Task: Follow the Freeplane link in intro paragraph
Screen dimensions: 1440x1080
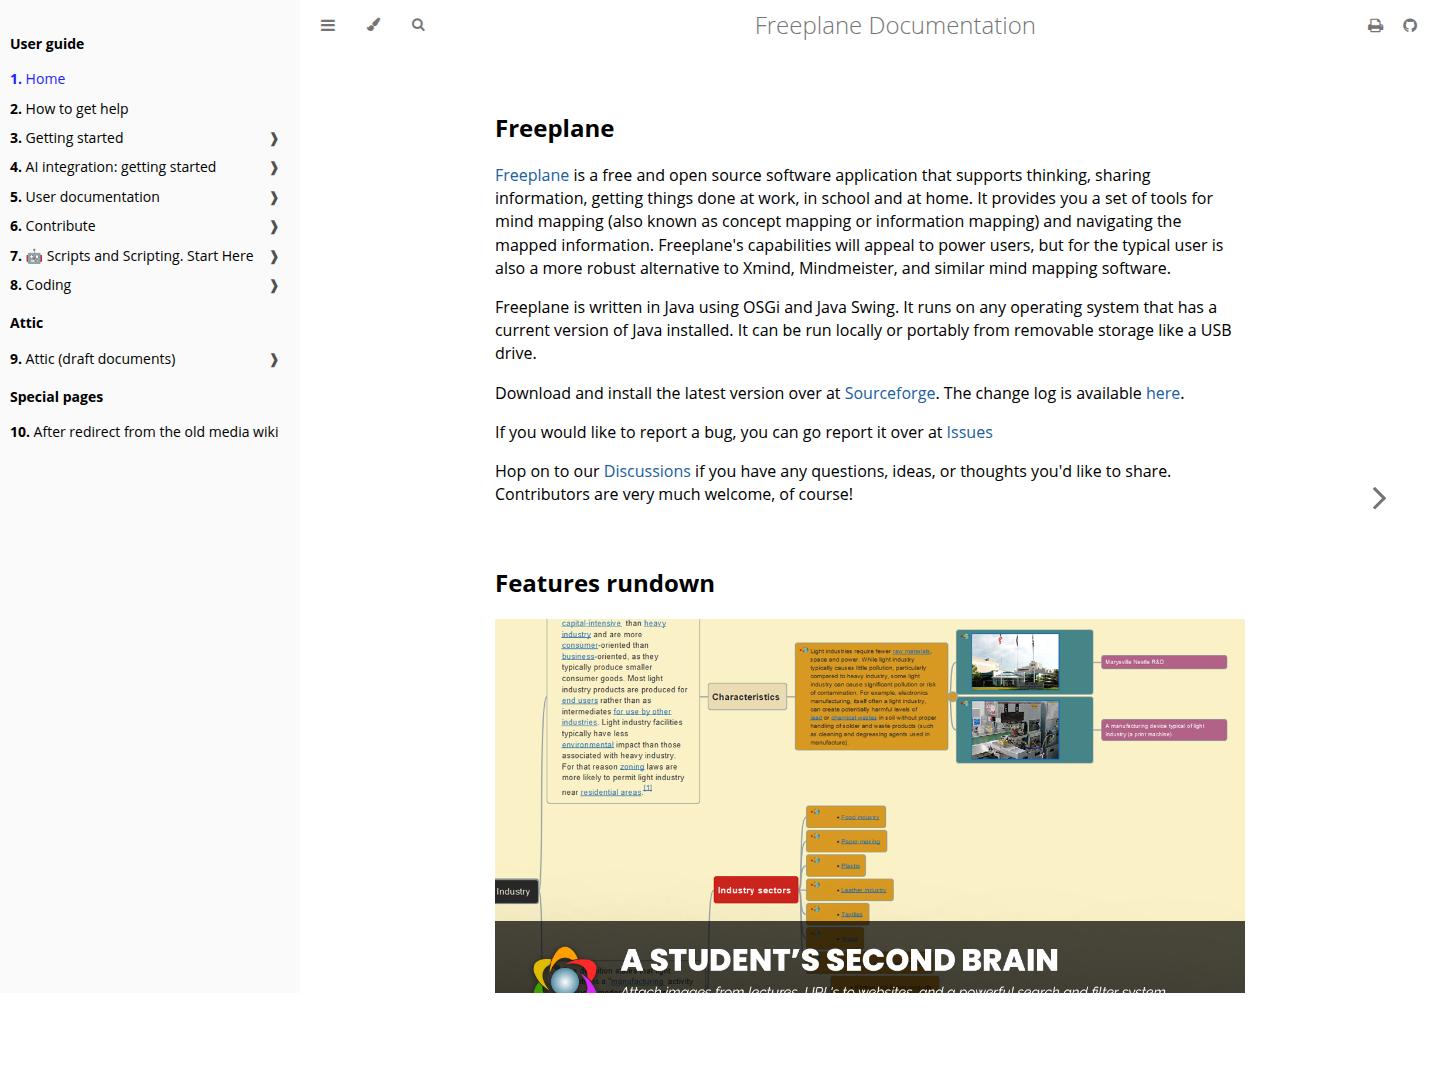Action: click(x=532, y=175)
